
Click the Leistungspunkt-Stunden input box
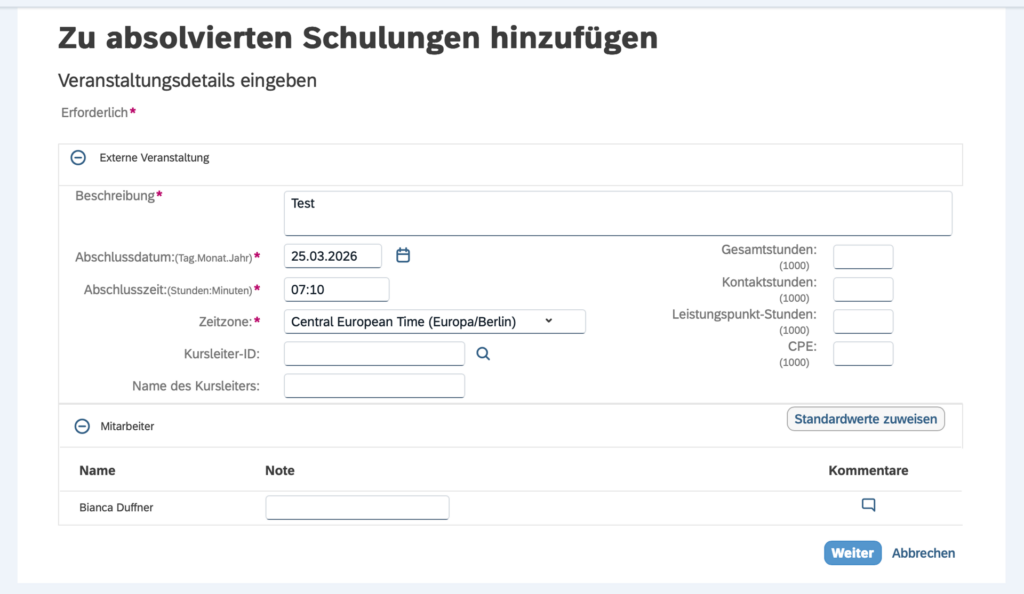(x=863, y=321)
